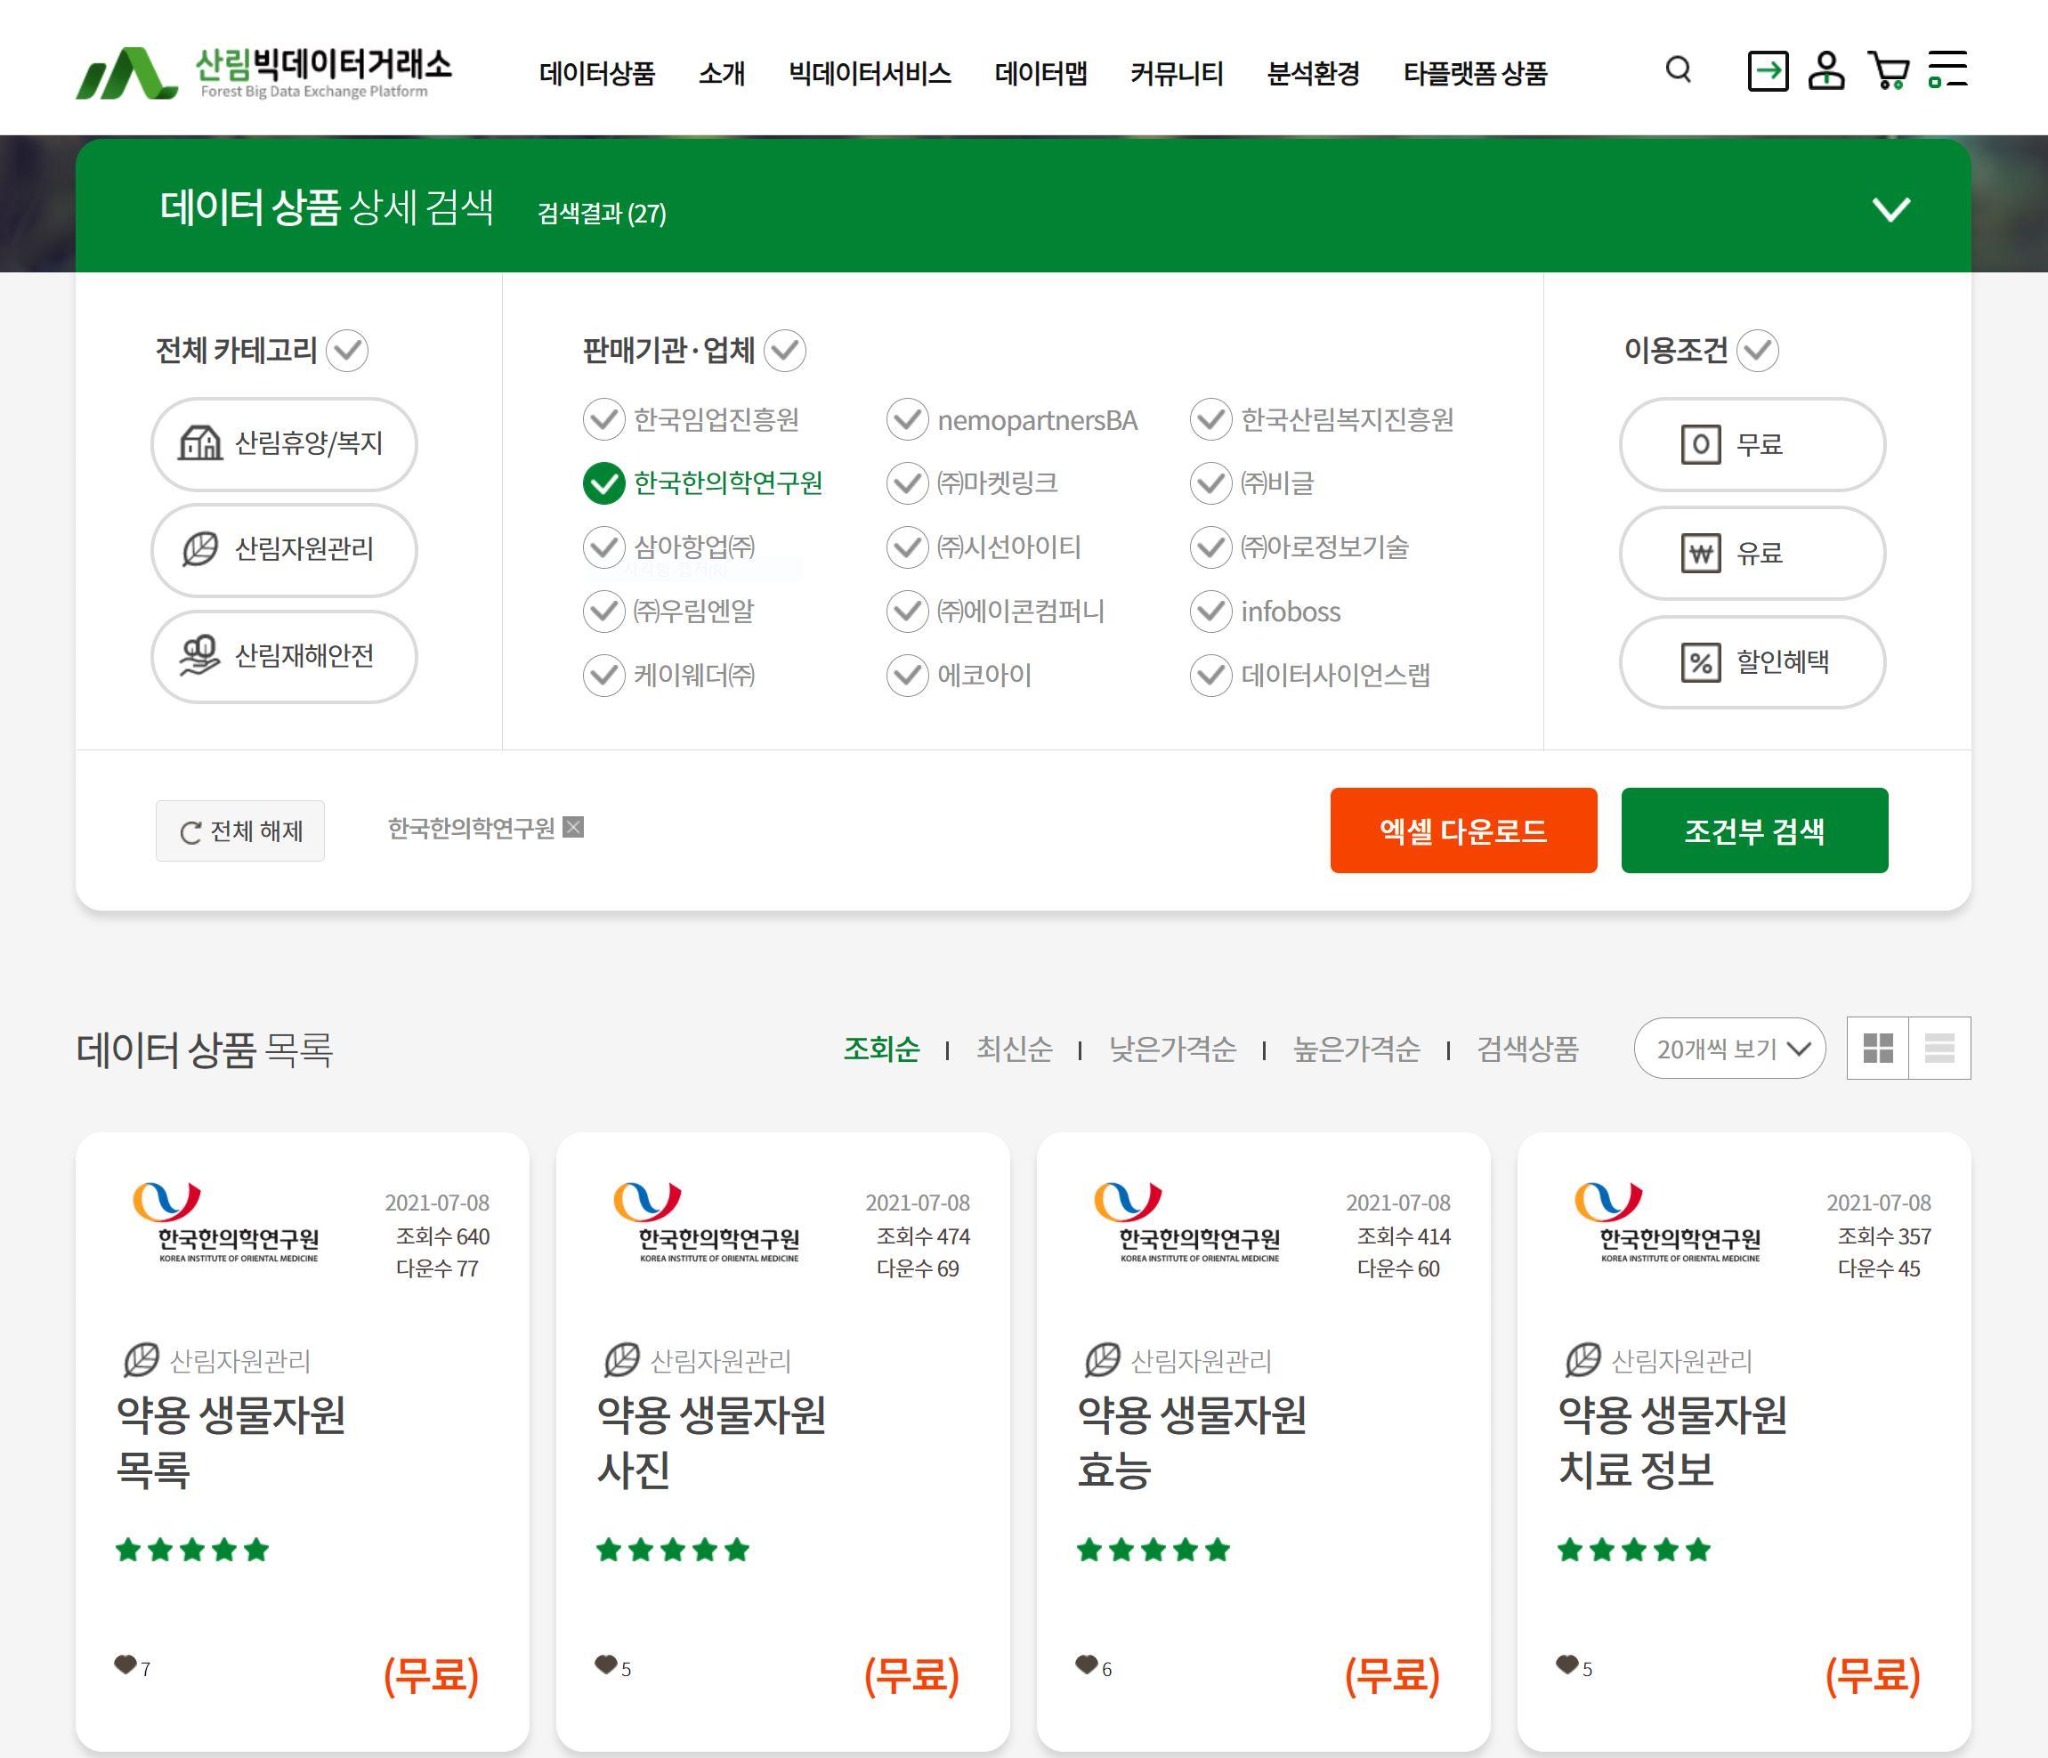Open the user profile icon
This screenshot has height=1758, width=2048.
pyautogui.click(x=1826, y=71)
